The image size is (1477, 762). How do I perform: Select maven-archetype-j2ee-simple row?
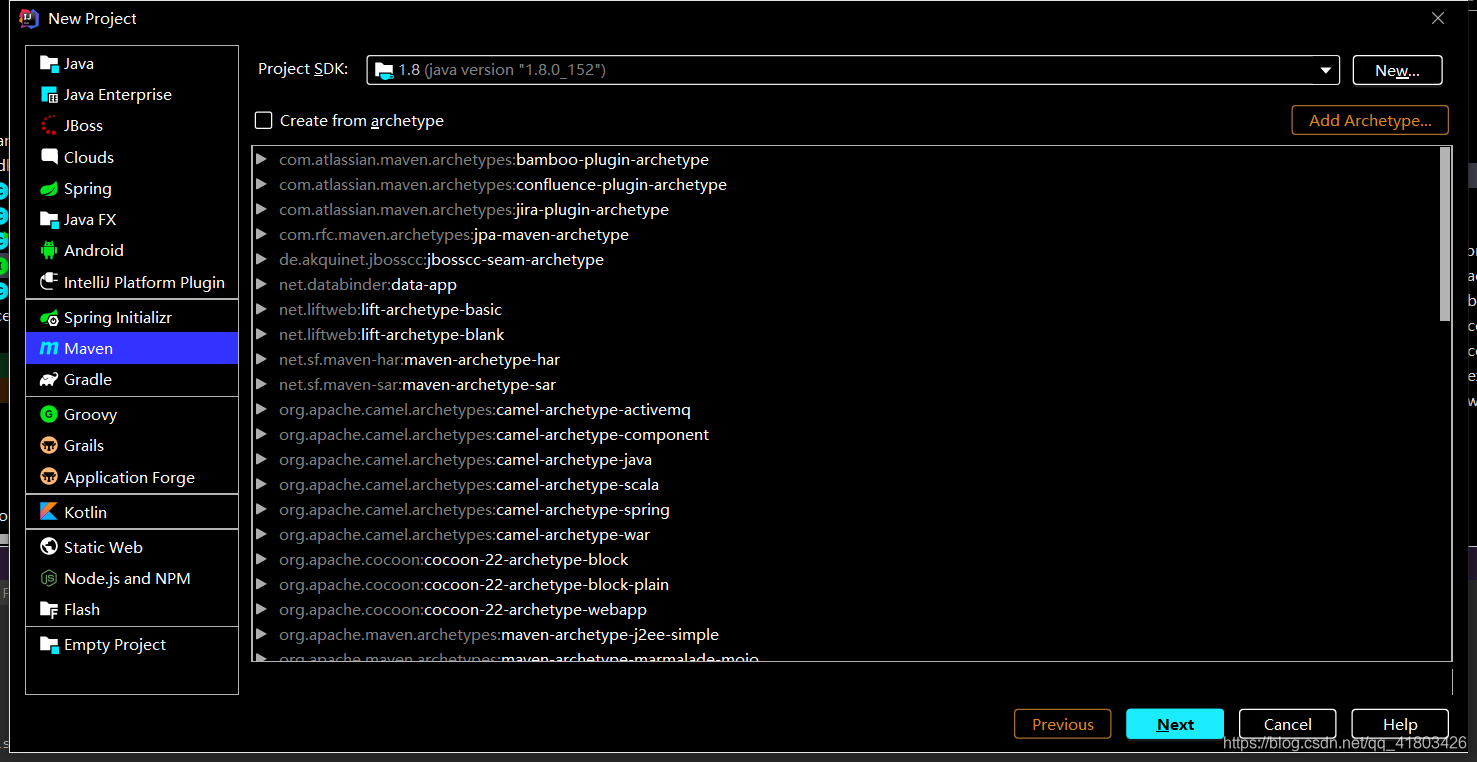point(846,635)
